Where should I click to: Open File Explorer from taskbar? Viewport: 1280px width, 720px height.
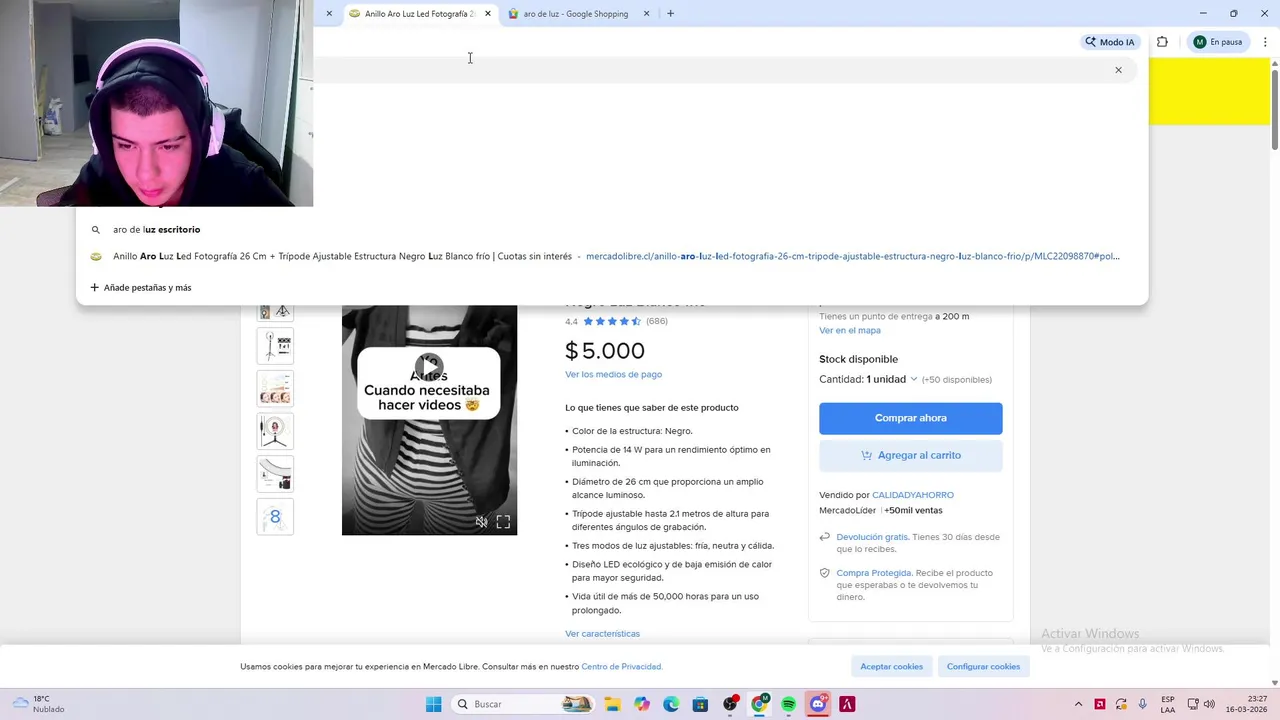612,704
